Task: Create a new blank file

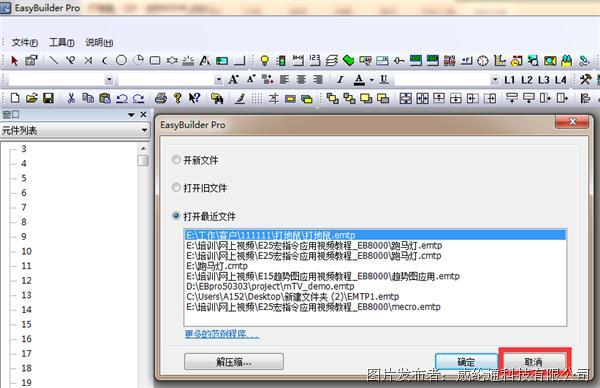Action: [15, 98]
